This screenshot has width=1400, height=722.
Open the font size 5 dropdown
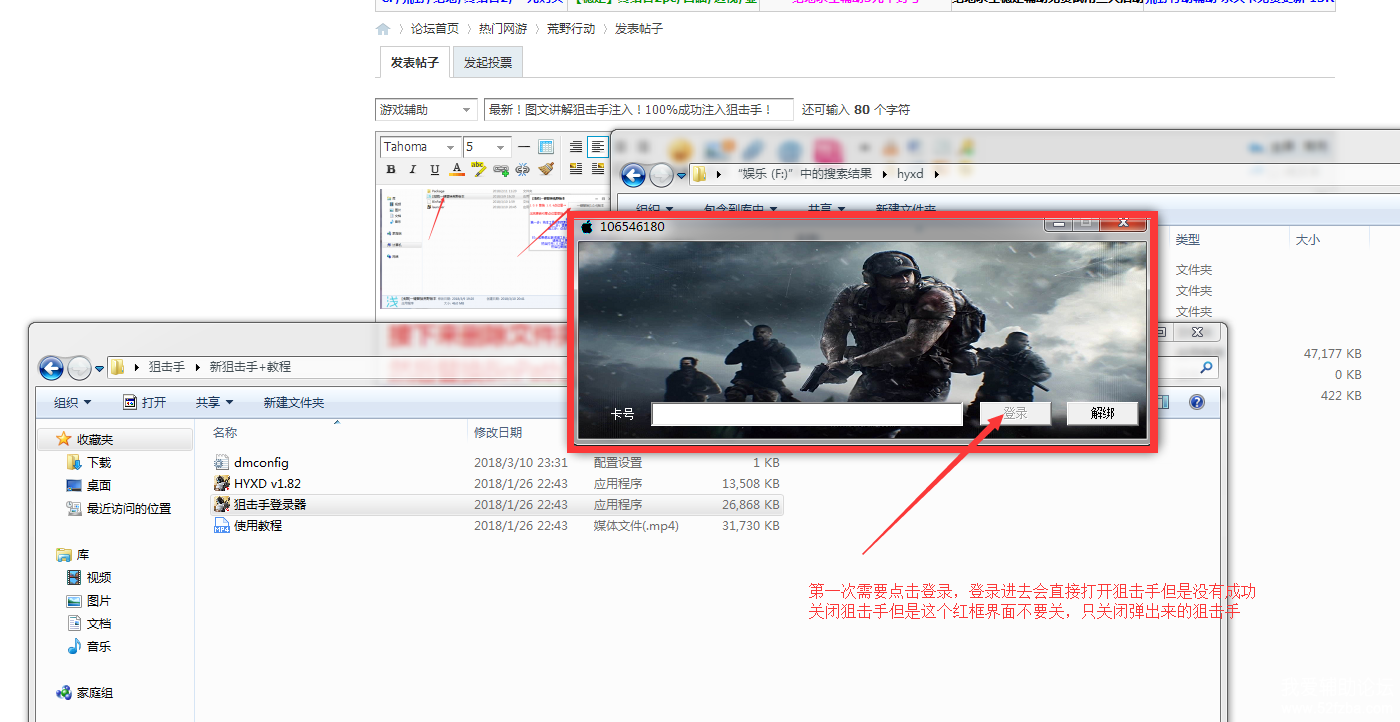(x=487, y=147)
